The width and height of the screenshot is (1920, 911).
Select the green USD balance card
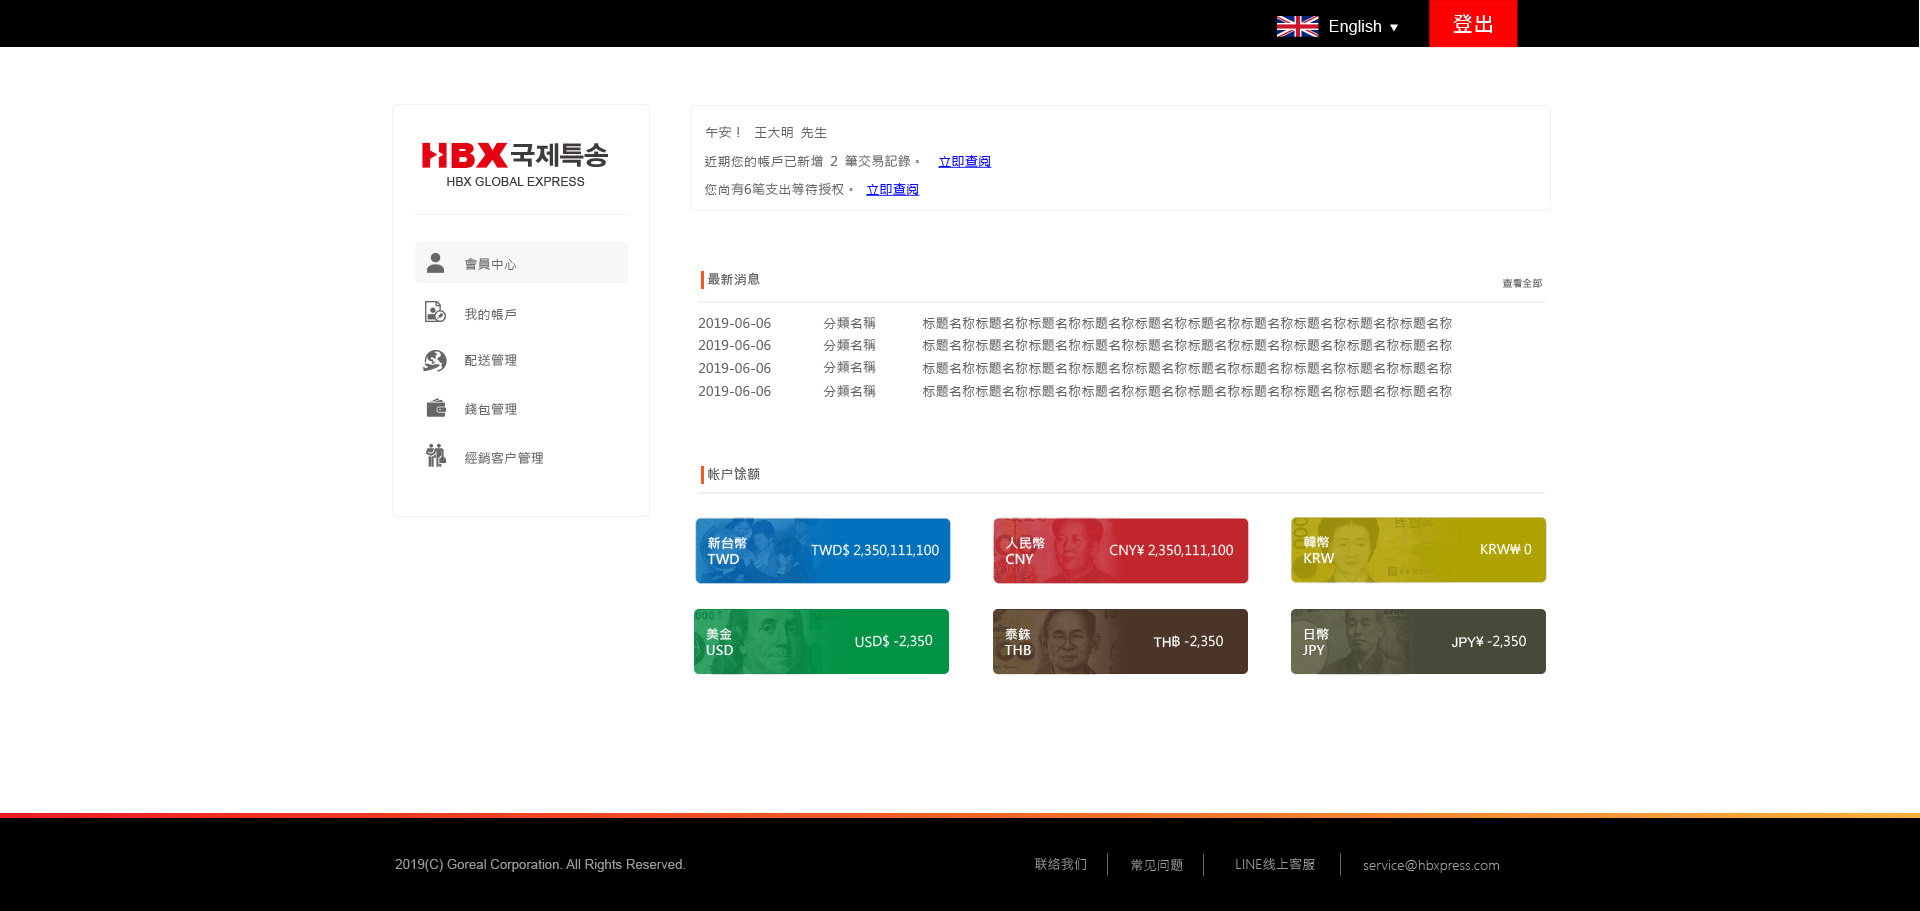coord(821,641)
